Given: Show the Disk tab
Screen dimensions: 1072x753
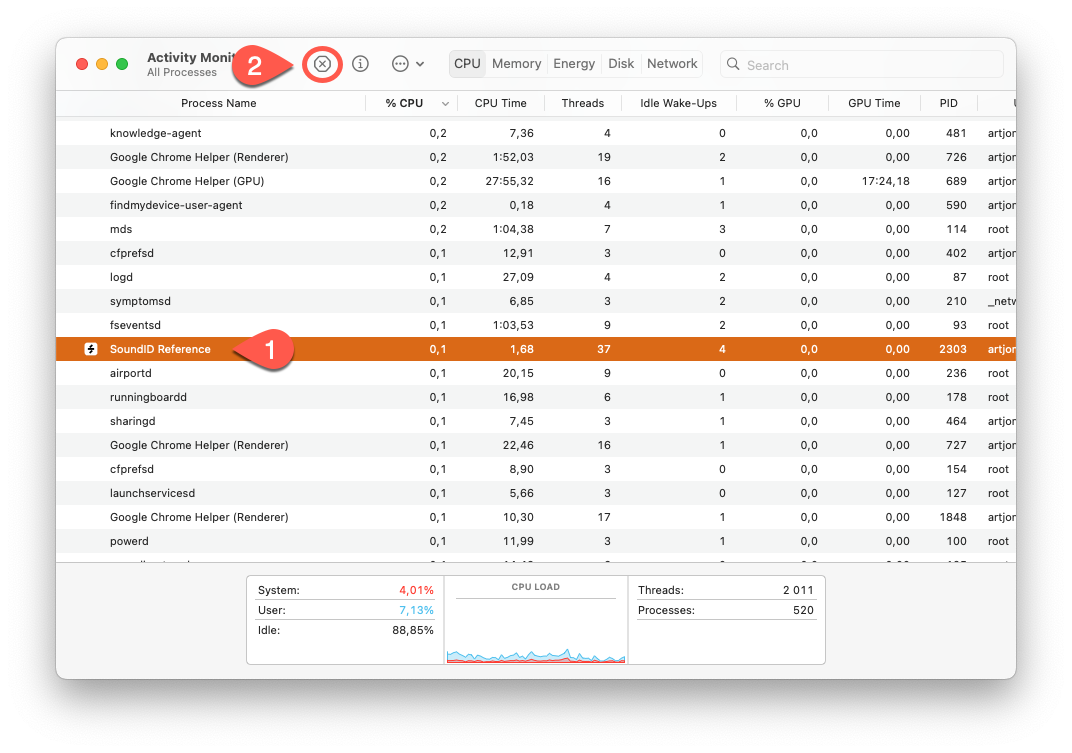Looking at the screenshot, I should click(x=621, y=64).
